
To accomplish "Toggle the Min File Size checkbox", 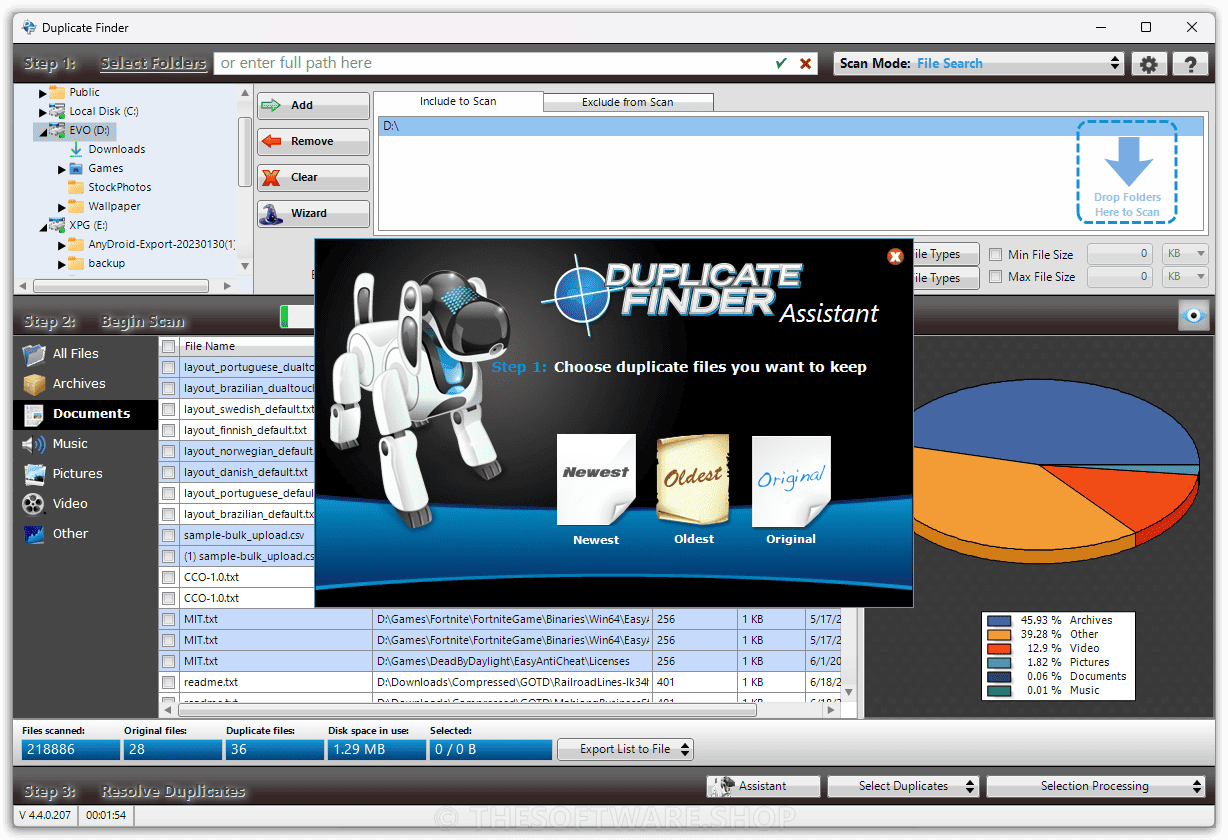I will pos(995,254).
